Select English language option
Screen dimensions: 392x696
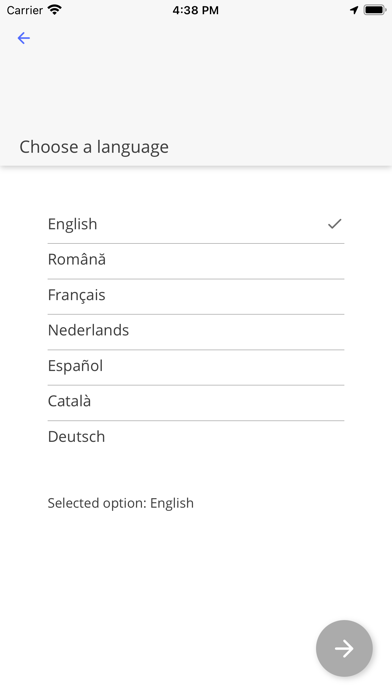pos(196,224)
